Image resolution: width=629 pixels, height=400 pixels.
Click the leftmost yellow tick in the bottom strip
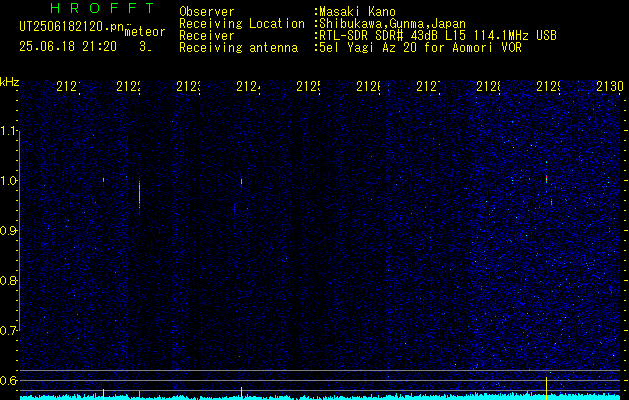(103, 394)
